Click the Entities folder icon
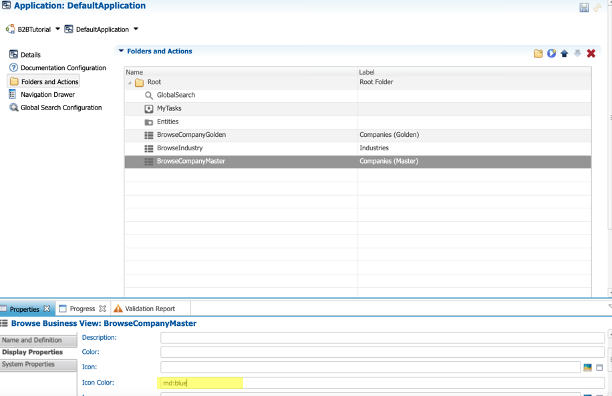 click(149, 122)
